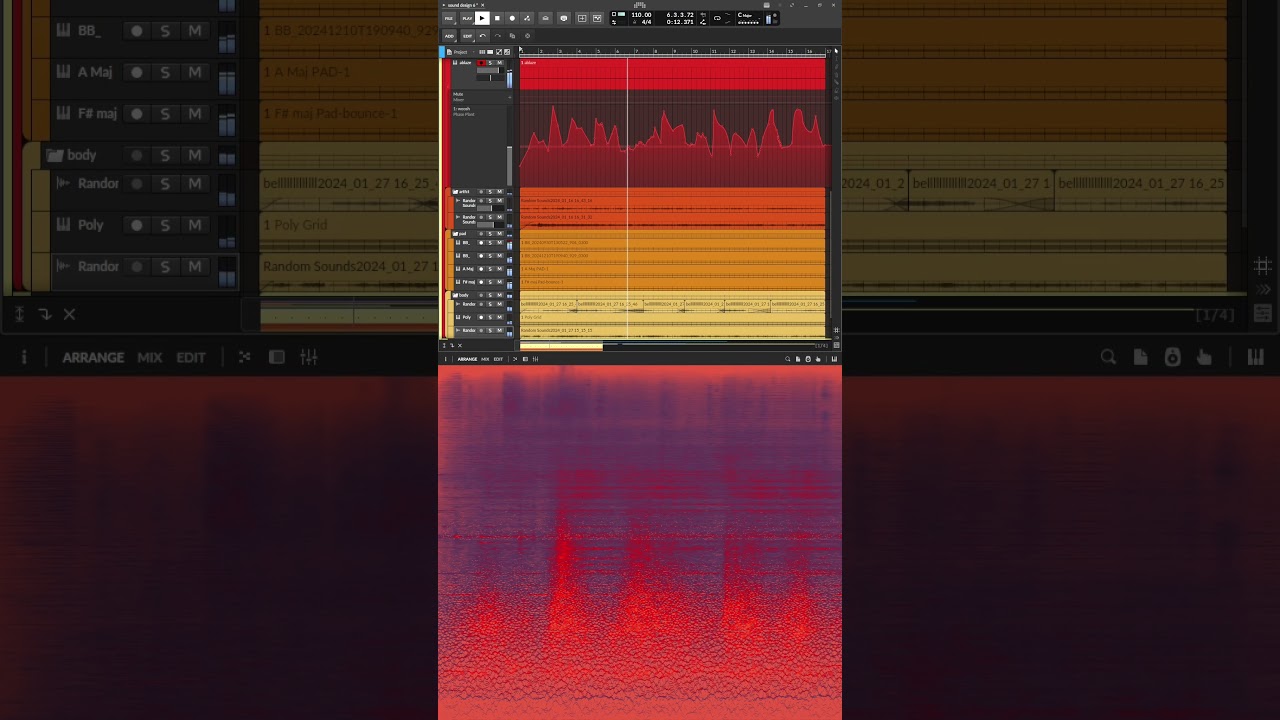Arm record on the Poly track
The height and width of the screenshot is (720, 1280).
tap(481, 317)
